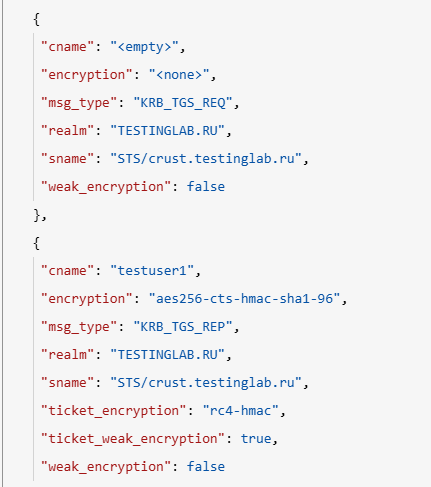The height and width of the screenshot is (487, 431).
Task: Click the "<empty>" cname value
Action: (144, 47)
